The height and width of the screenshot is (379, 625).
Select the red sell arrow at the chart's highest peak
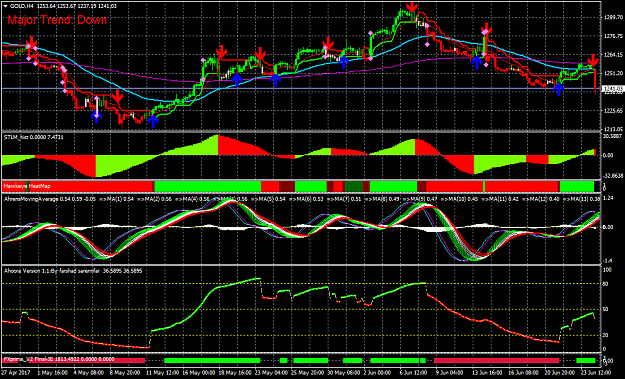tap(412, 7)
